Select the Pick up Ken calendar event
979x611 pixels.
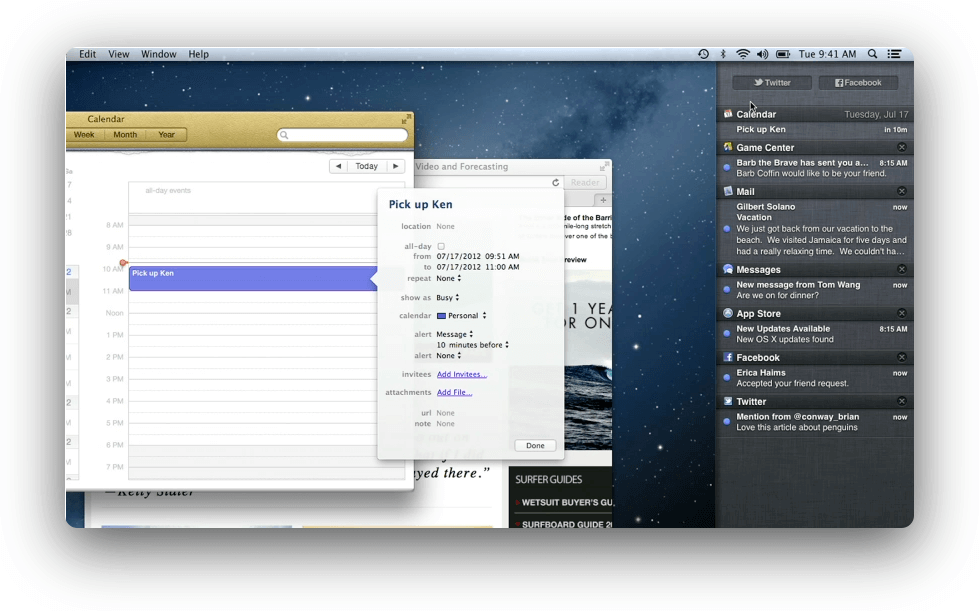(253, 278)
